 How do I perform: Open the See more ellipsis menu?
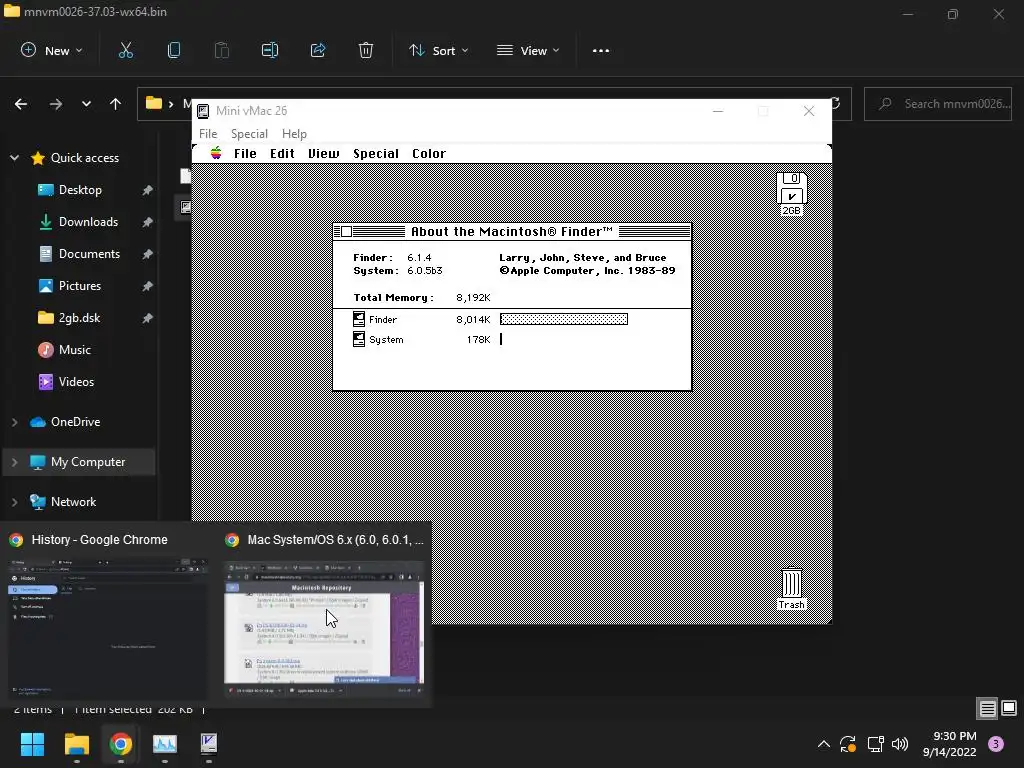[601, 50]
